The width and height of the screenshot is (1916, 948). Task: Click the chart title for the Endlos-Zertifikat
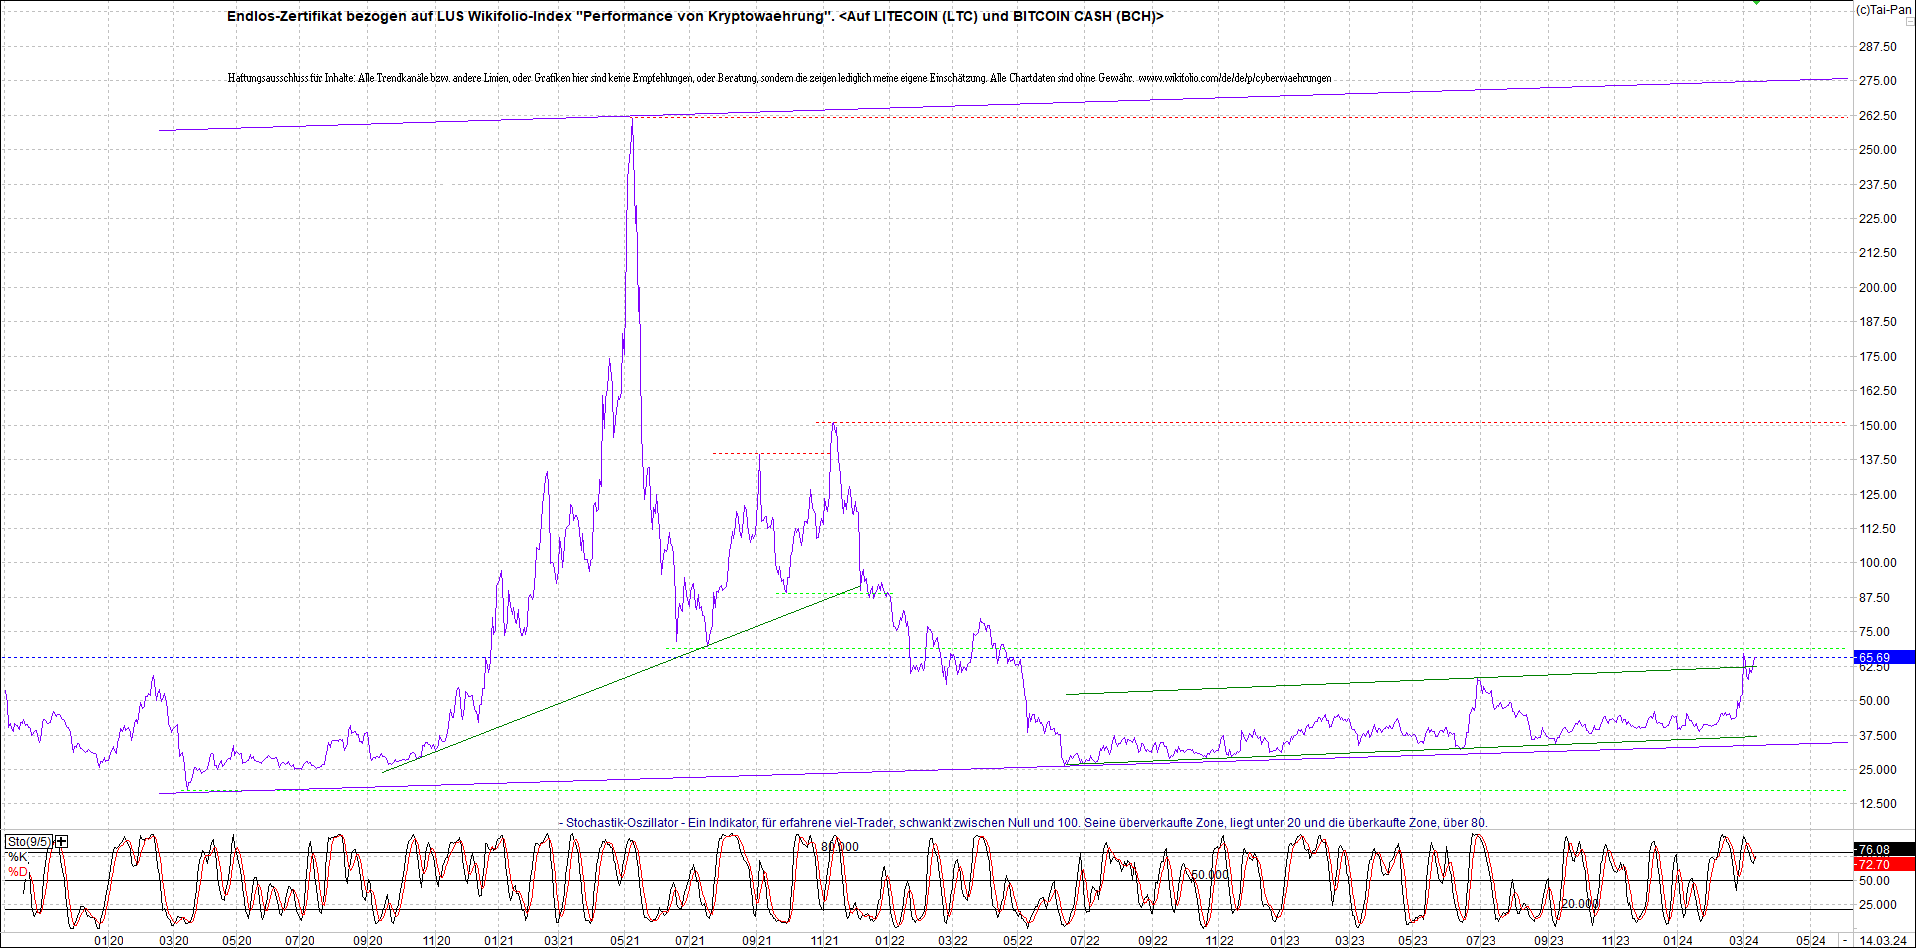tap(696, 16)
